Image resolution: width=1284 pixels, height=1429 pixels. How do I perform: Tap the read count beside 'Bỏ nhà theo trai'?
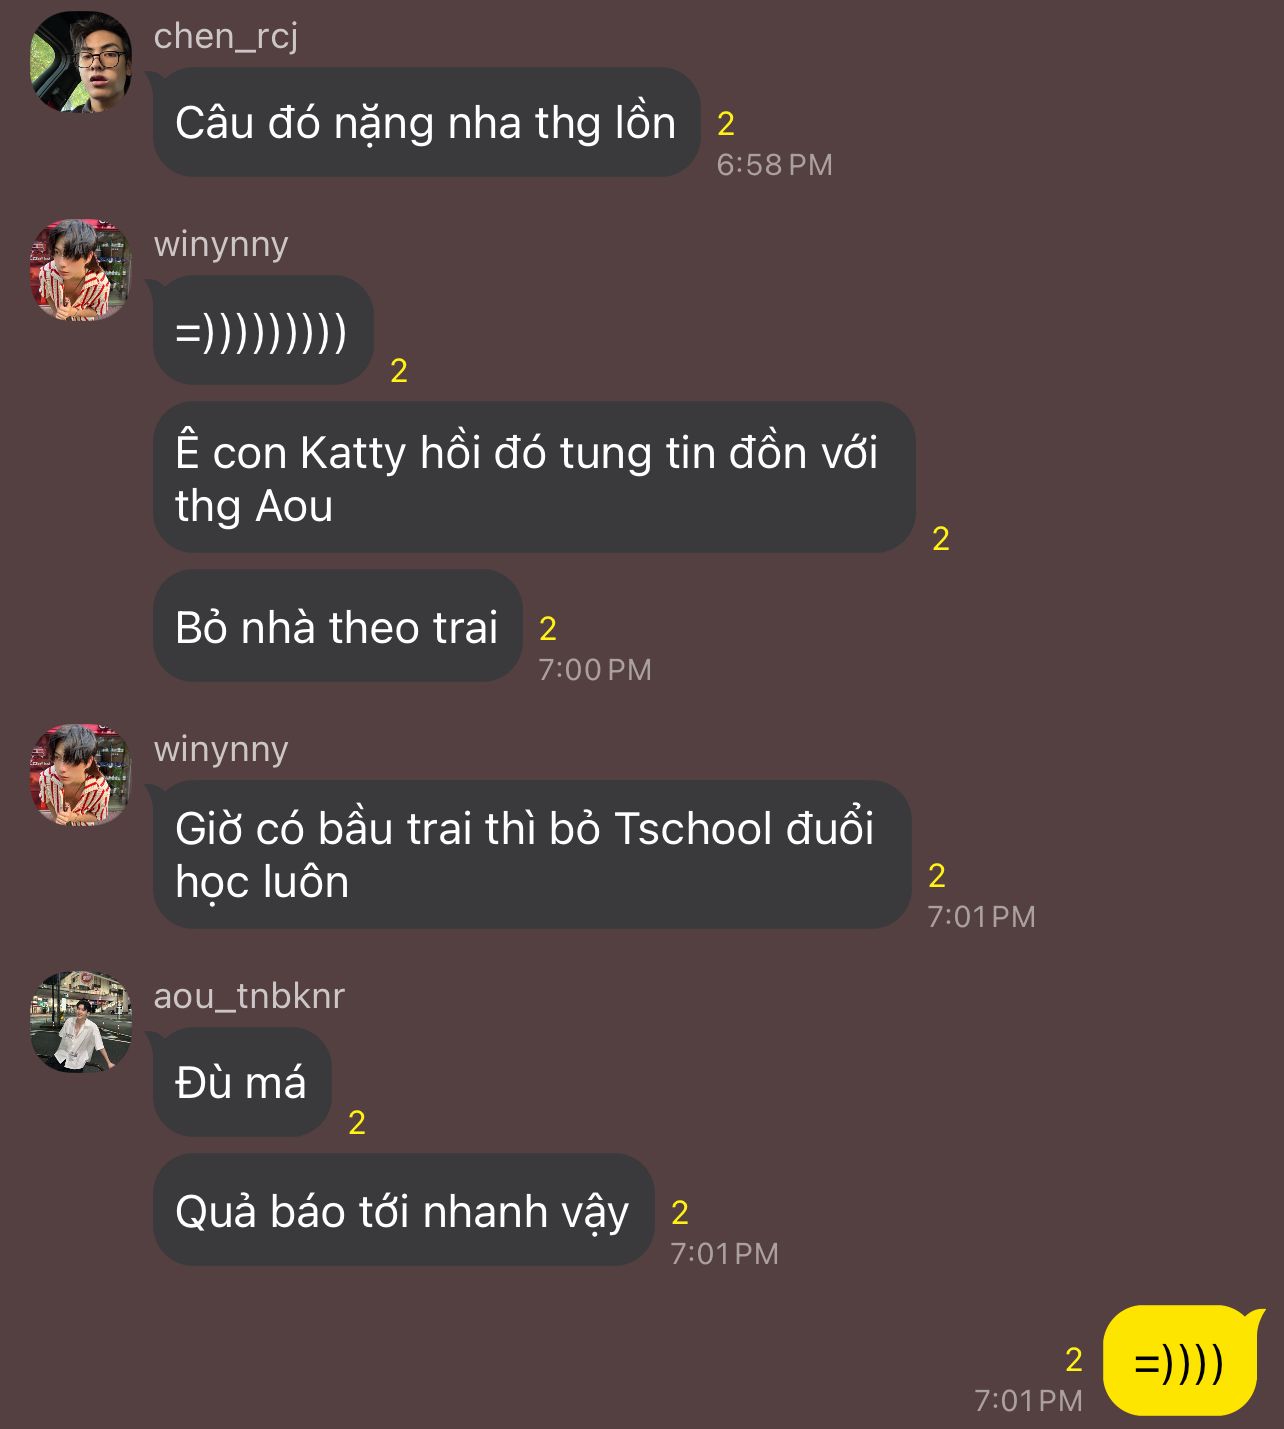click(548, 629)
